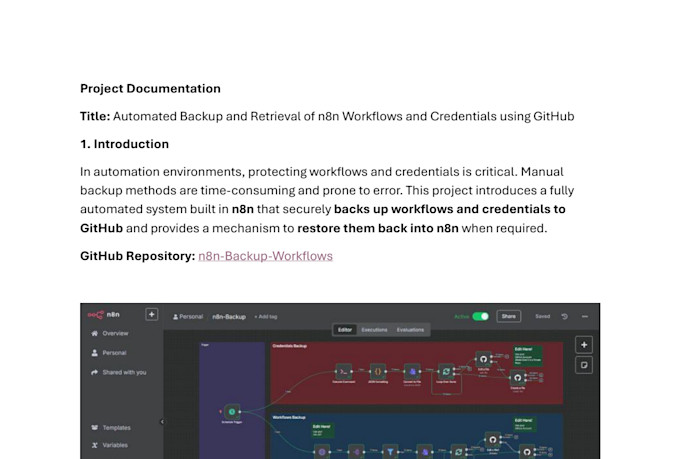Viewport: 680px width, 459px height.
Task: Click the Saved status text
Action: point(543,316)
